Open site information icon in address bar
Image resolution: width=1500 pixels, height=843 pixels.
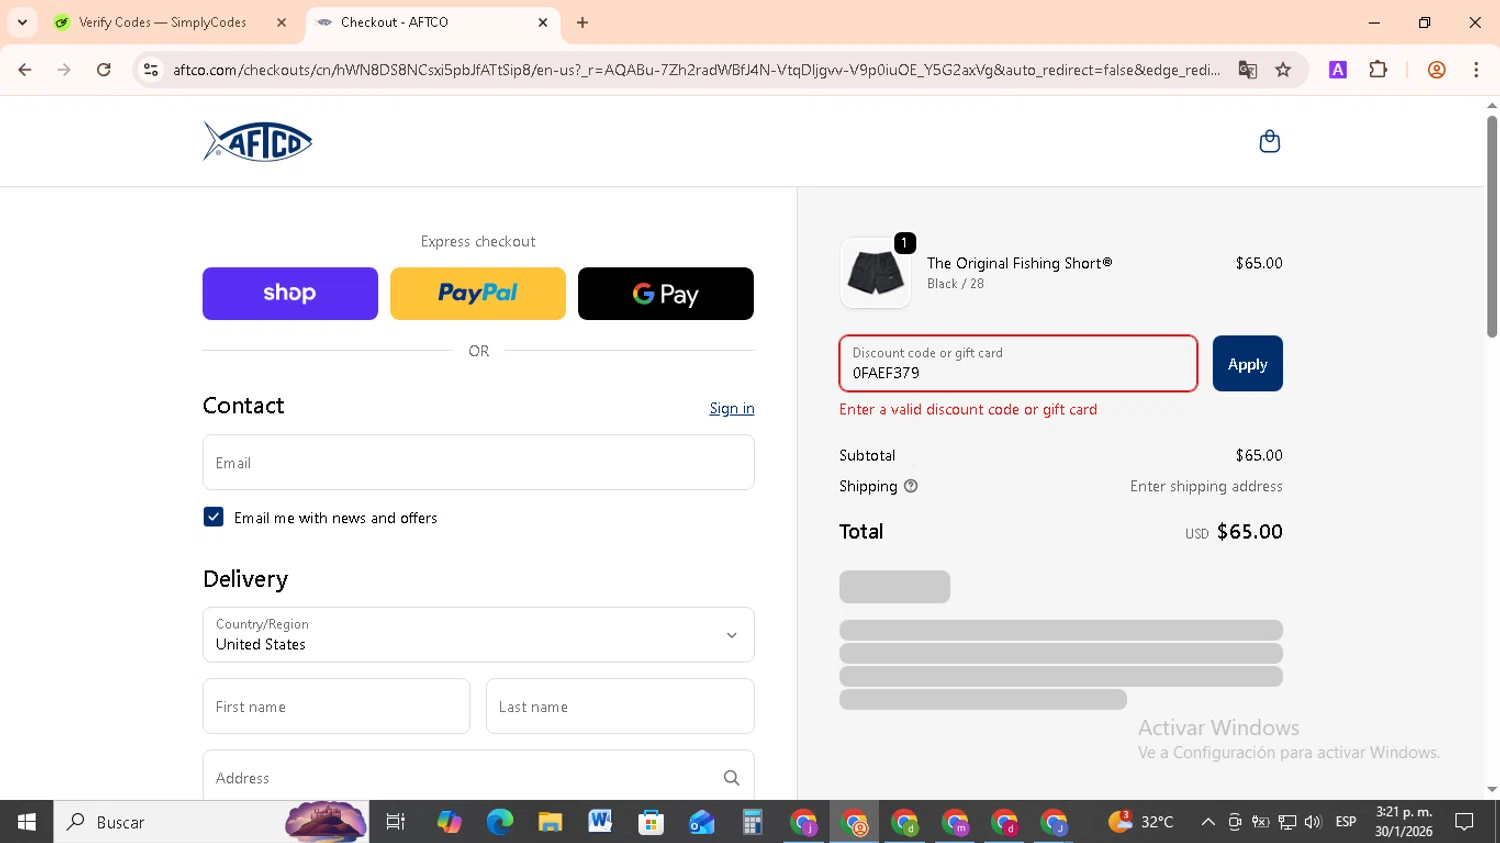pyautogui.click(x=151, y=70)
